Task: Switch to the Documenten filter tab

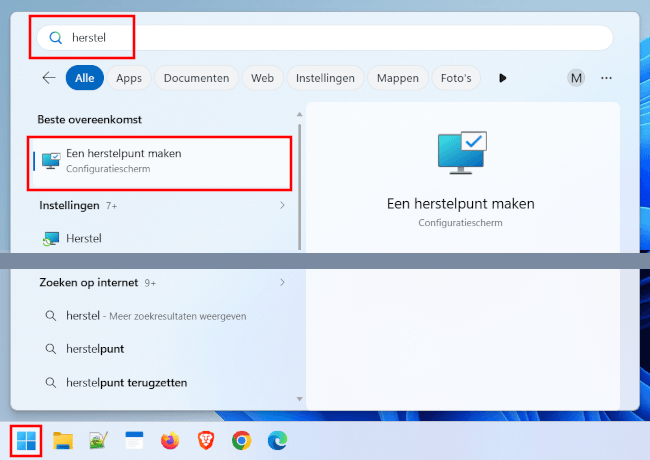Action: click(x=196, y=78)
